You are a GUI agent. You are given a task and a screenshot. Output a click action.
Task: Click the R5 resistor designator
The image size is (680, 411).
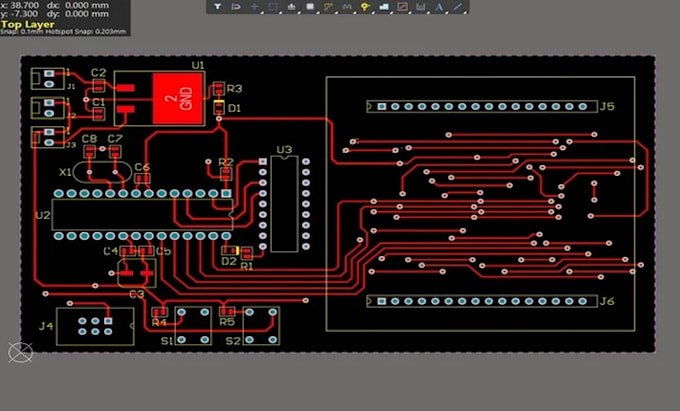[x=227, y=322]
